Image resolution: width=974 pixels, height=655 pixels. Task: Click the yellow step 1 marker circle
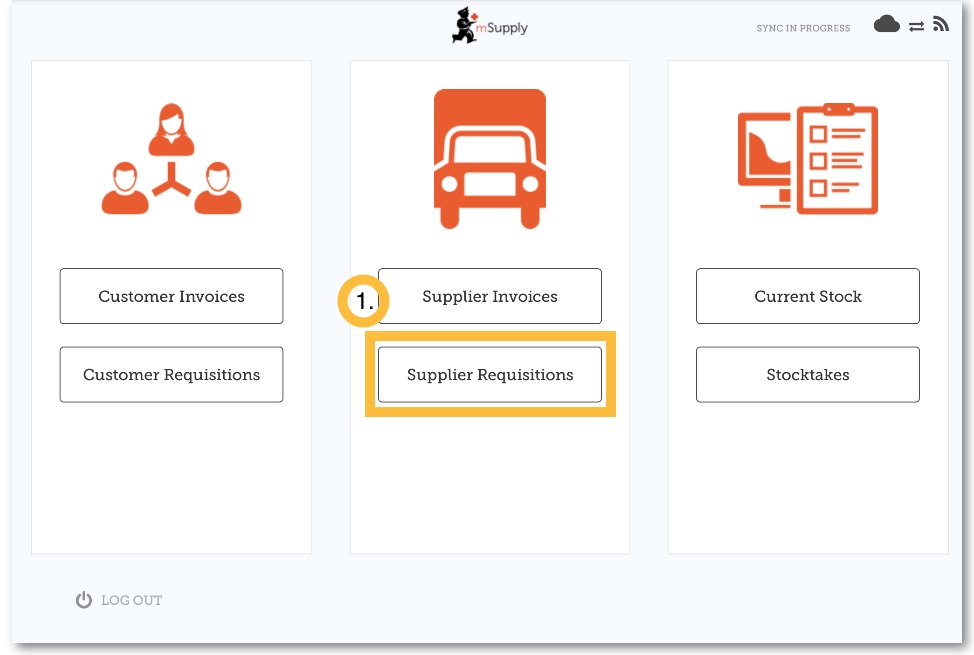(364, 300)
